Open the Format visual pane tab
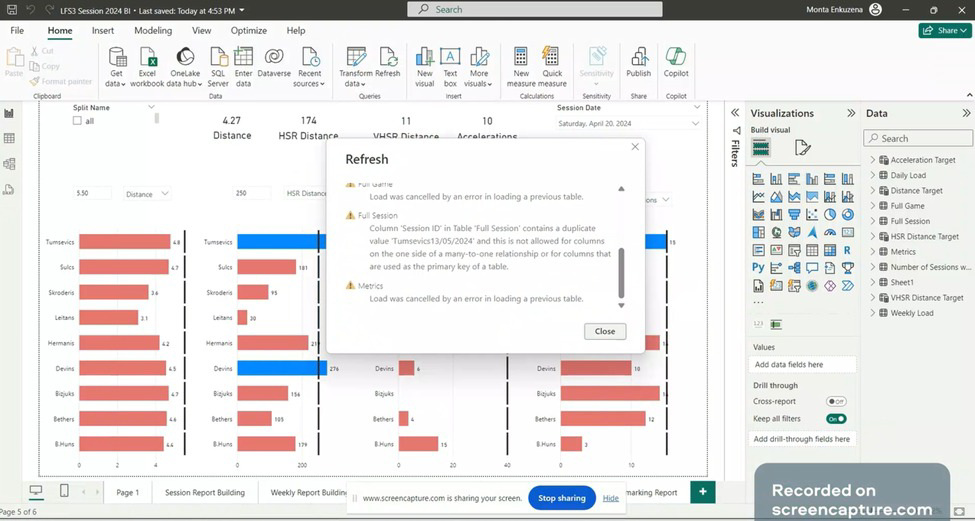The image size is (975, 521). click(x=803, y=148)
